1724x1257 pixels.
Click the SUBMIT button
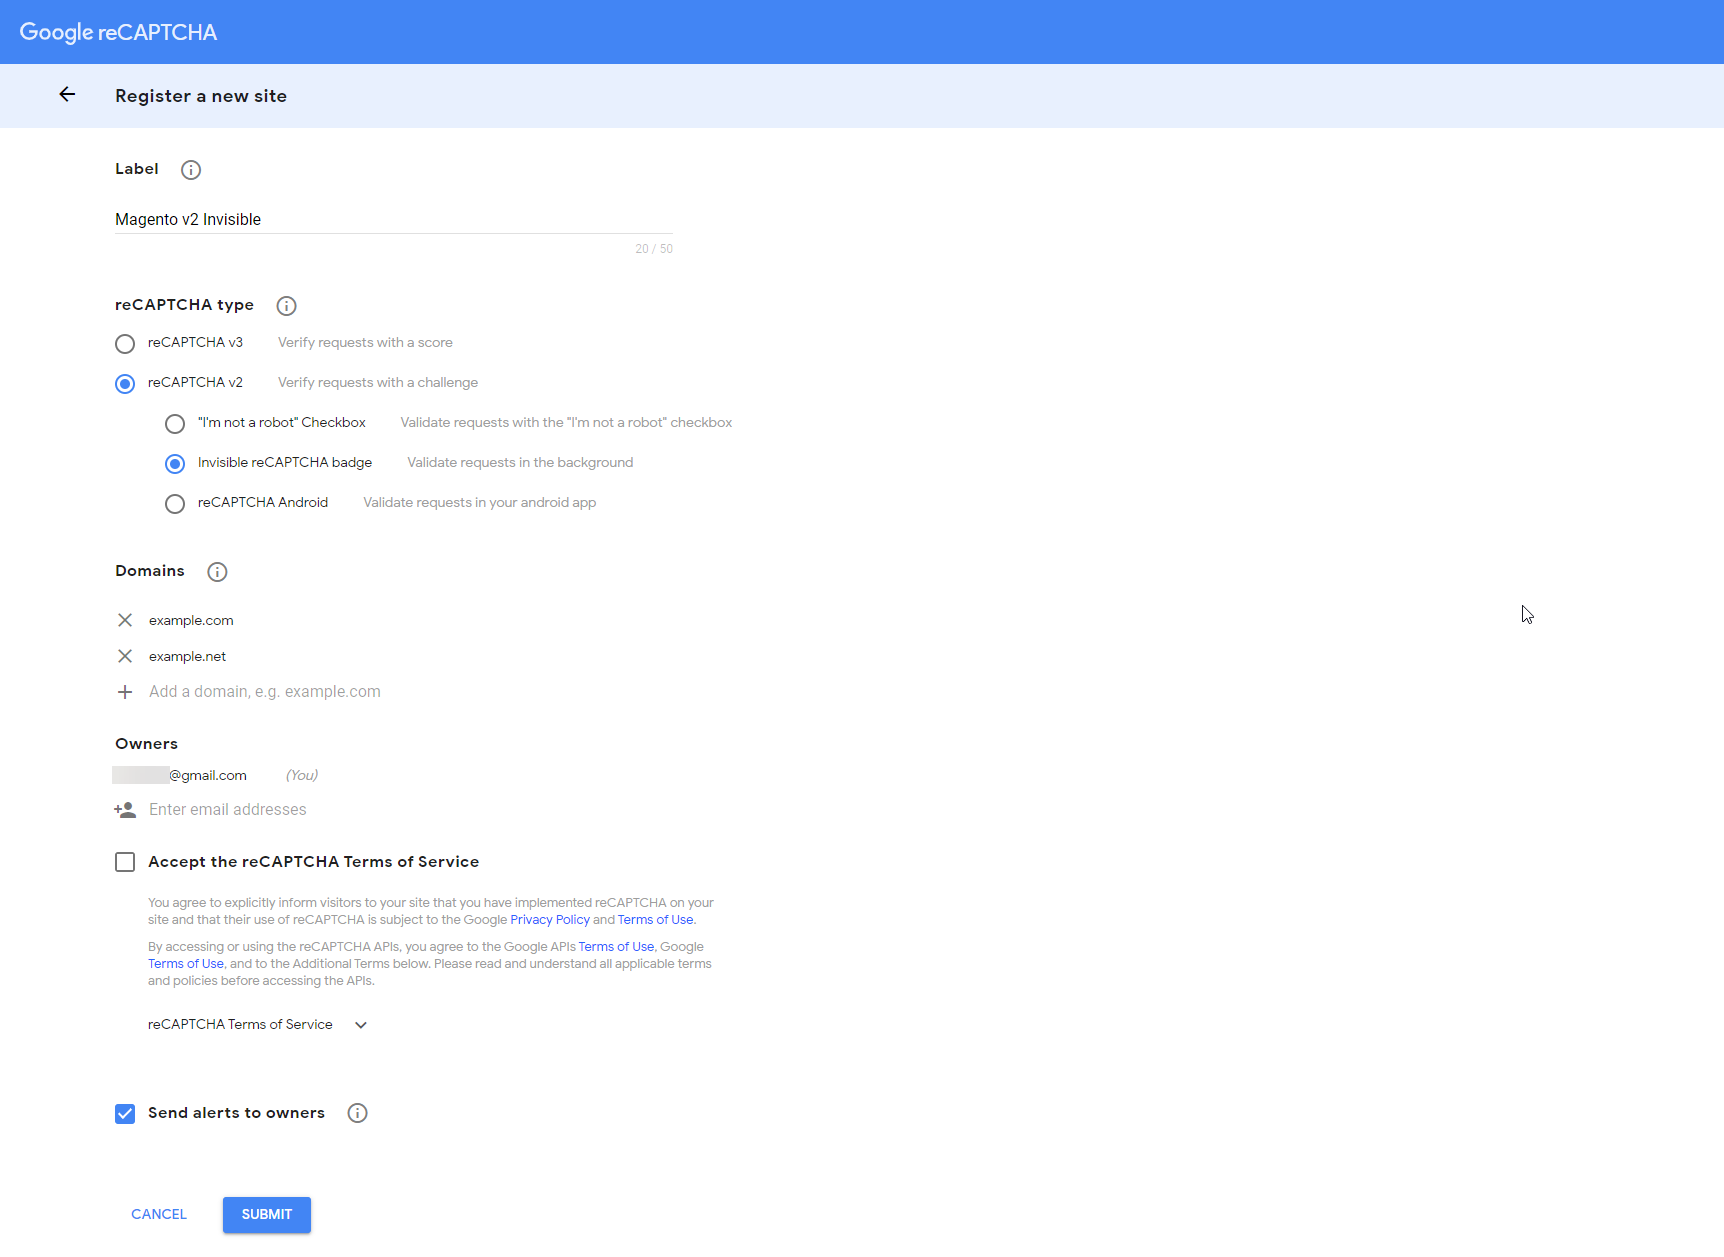tap(267, 1214)
